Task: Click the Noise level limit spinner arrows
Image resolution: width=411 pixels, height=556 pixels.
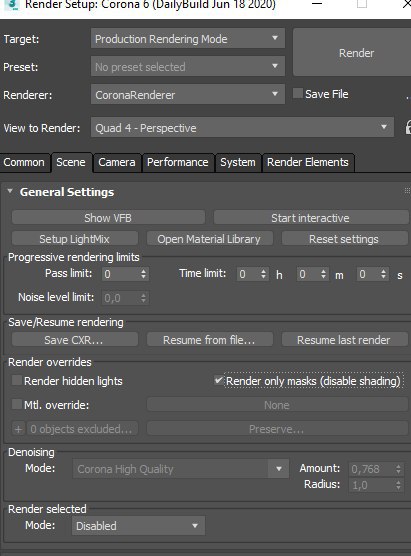Action: point(143,298)
